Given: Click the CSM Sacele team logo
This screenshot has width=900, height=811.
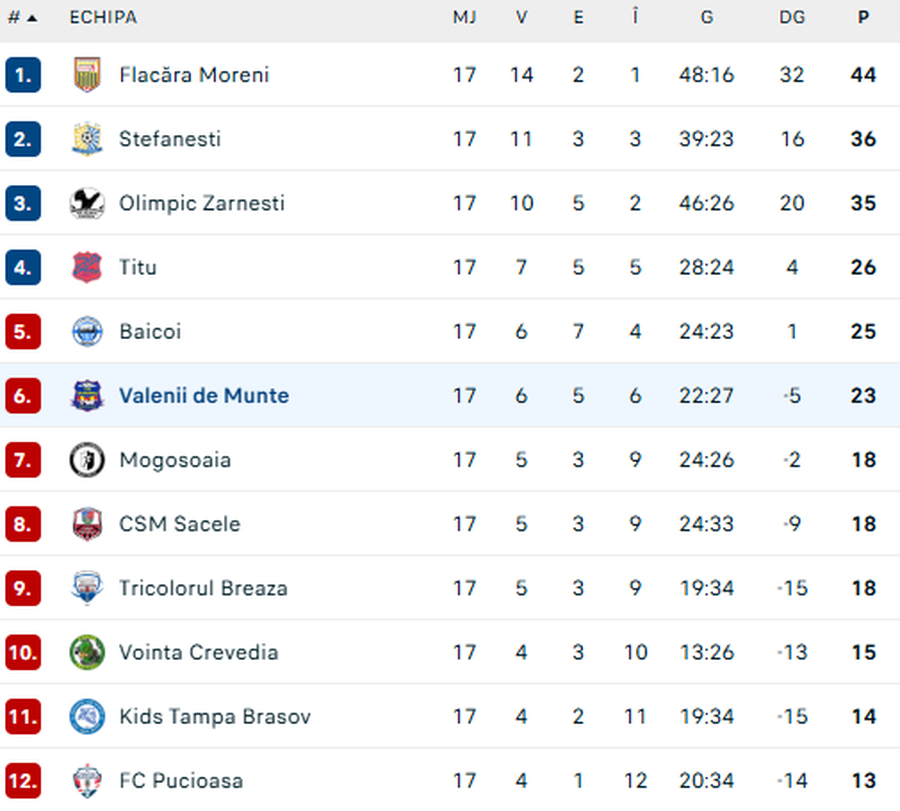Looking at the screenshot, I should click(87, 524).
